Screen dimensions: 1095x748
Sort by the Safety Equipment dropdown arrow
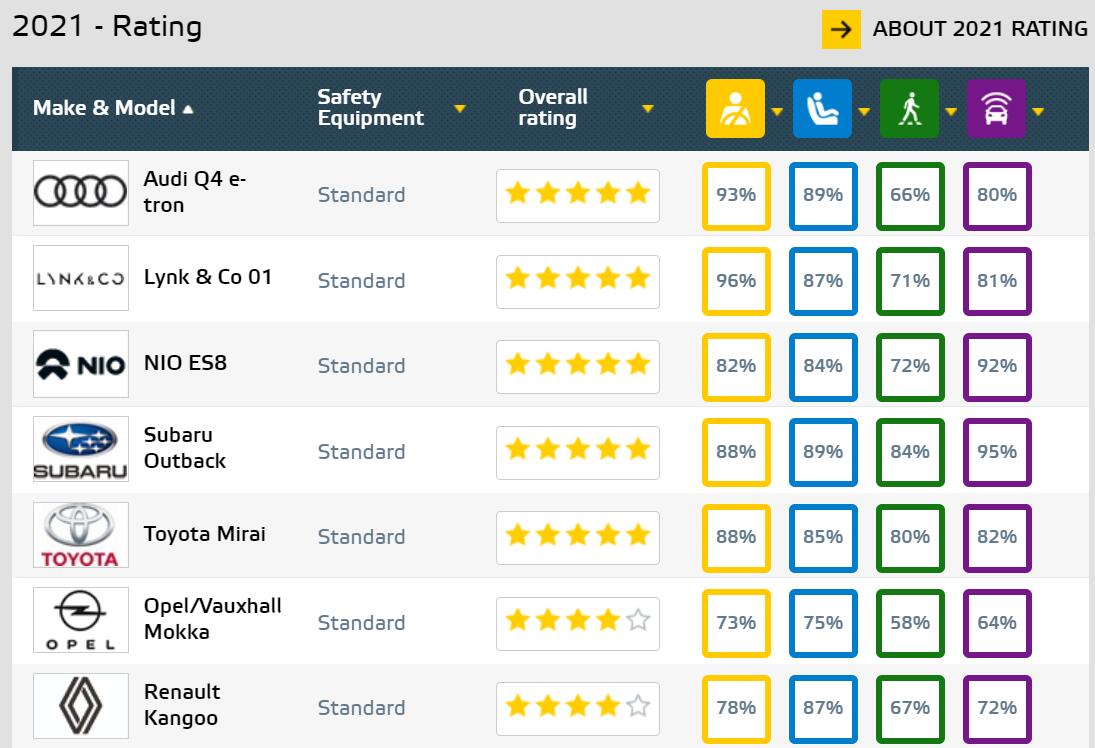[460, 109]
